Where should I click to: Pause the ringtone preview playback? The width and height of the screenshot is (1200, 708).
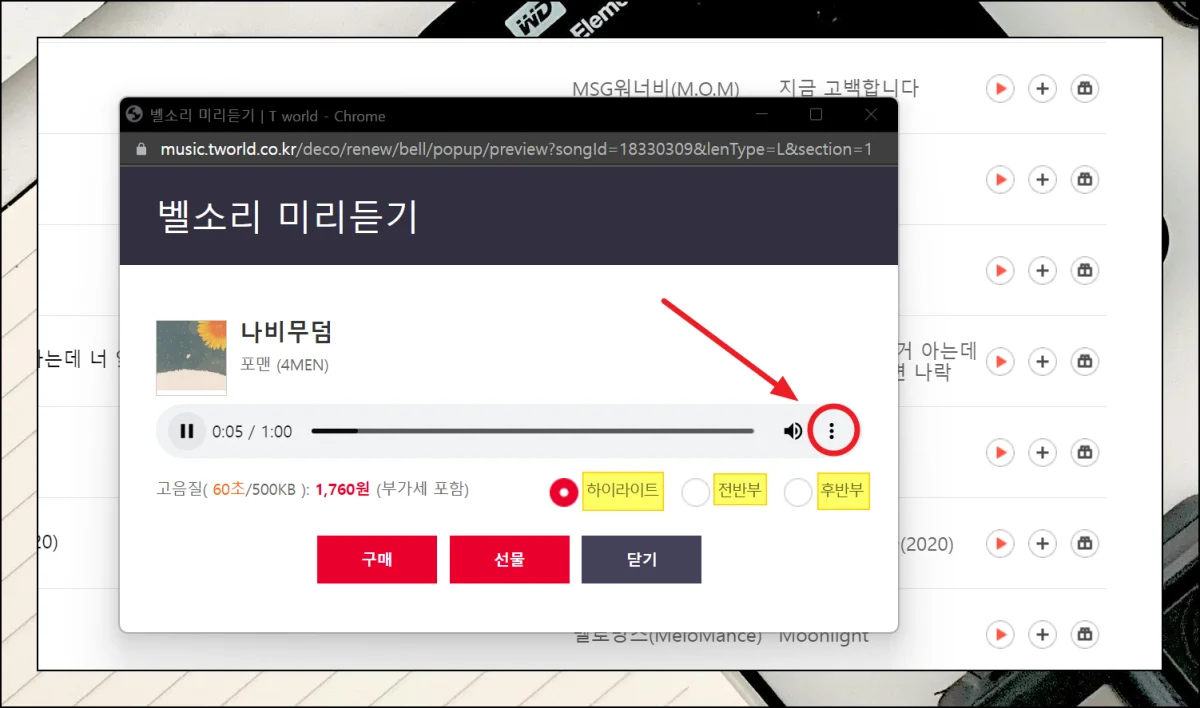186,432
